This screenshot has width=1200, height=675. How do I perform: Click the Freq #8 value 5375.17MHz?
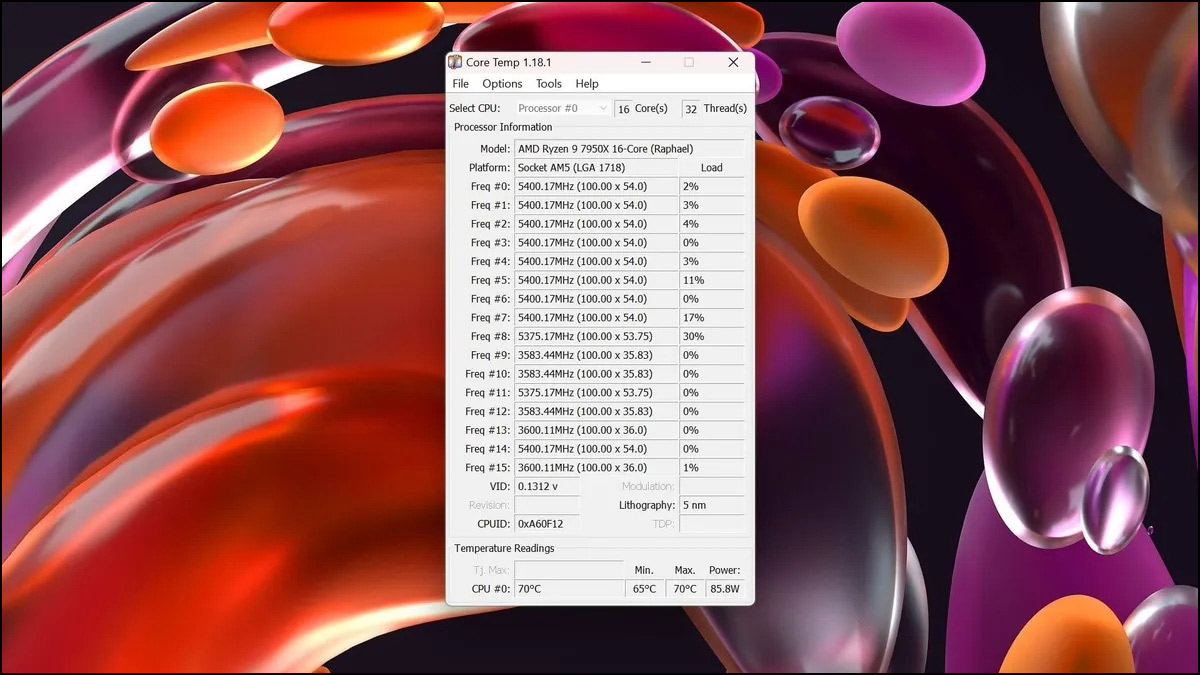click(596, 337)
